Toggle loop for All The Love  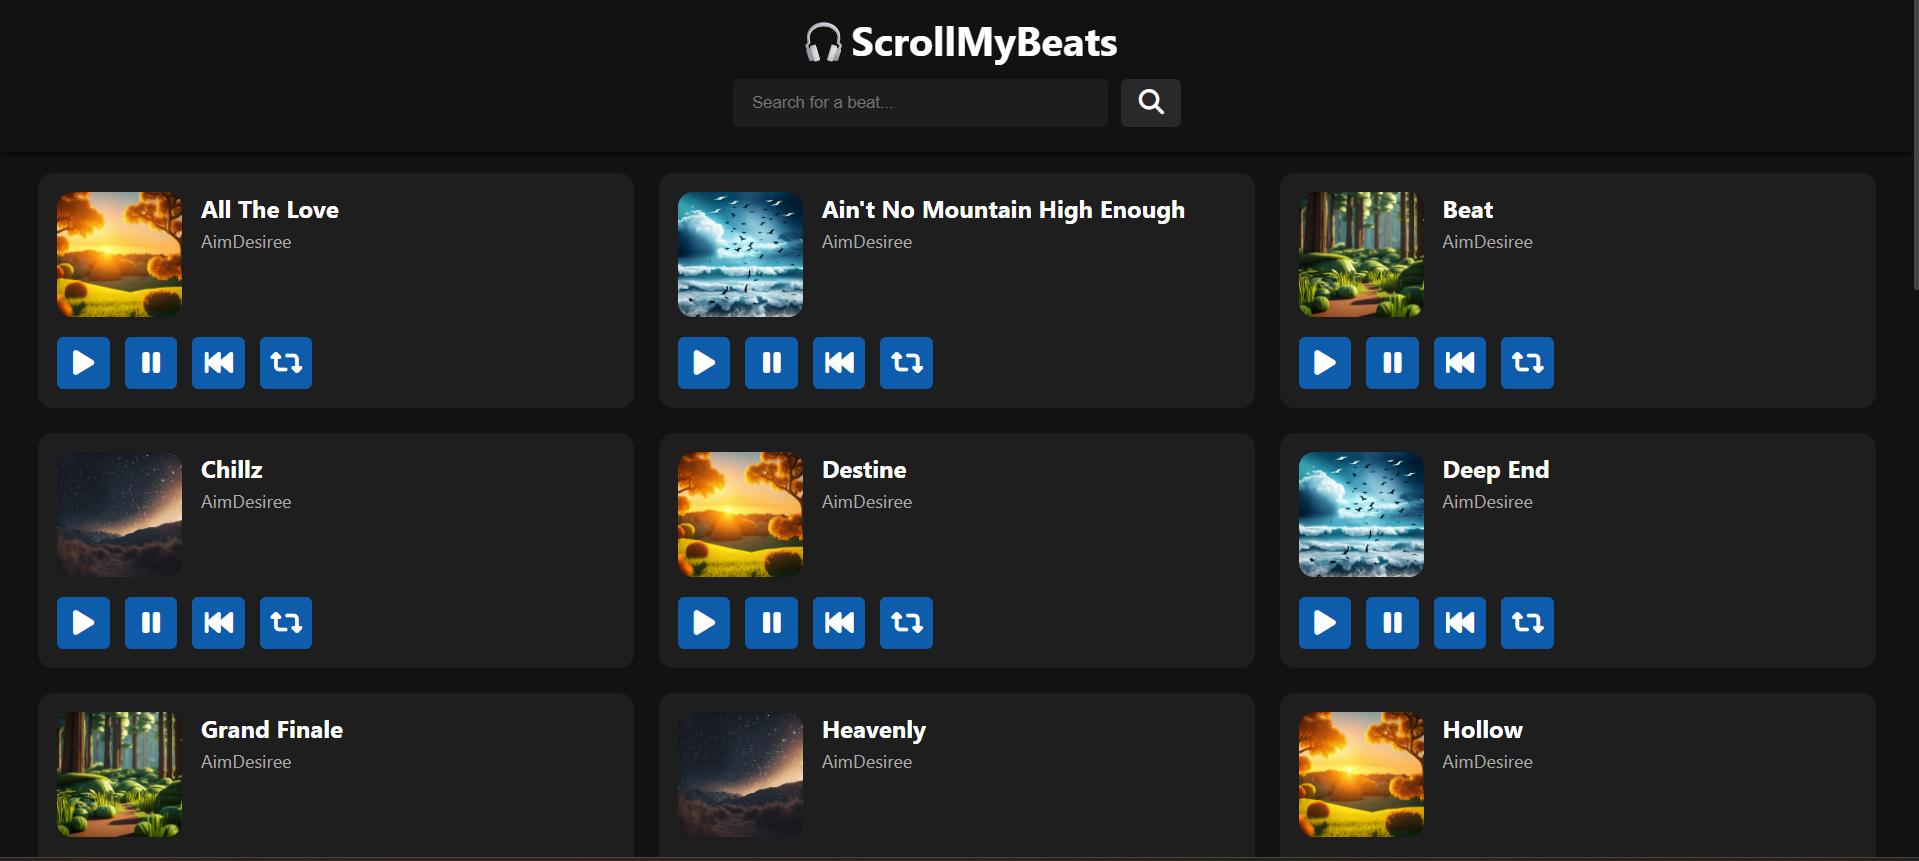tap(286, 363)
